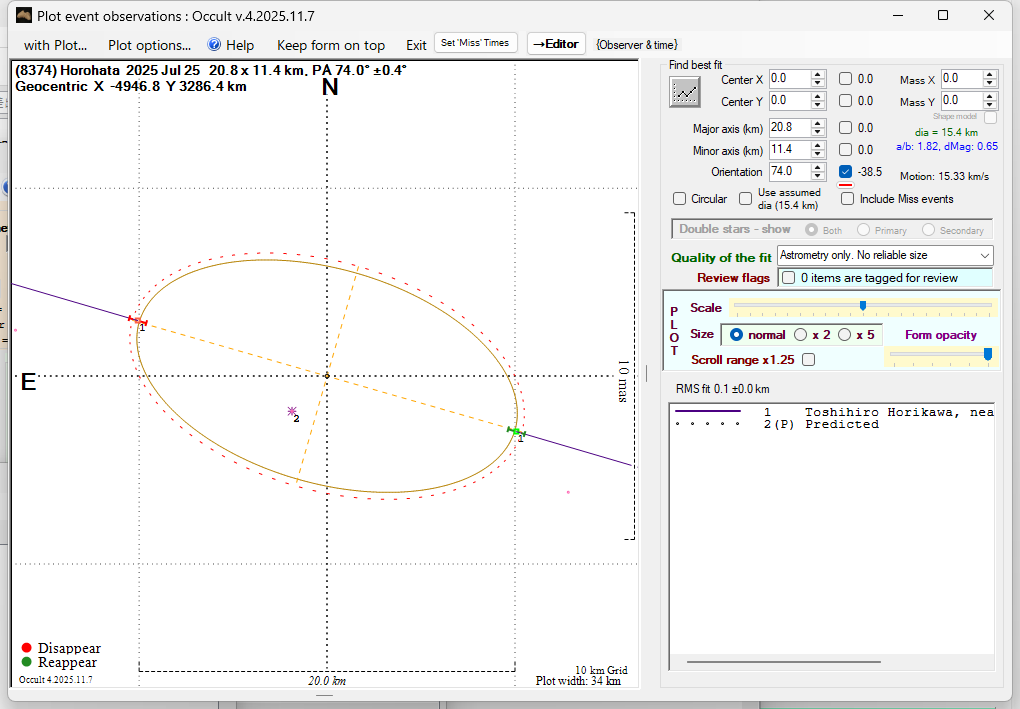Click Set 'Miss' Times button

tap(476, 43)
